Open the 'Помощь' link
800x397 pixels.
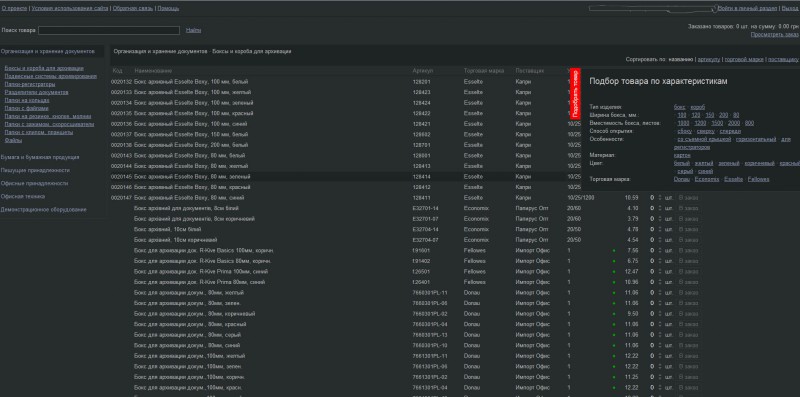click(168, 9)
